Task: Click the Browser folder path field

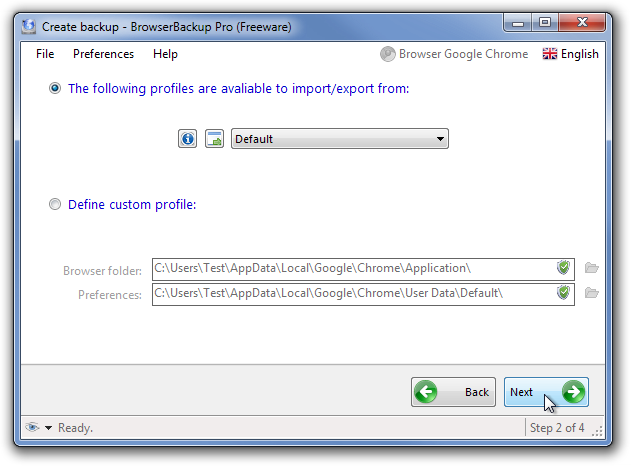Action: [x=353, y=268]
